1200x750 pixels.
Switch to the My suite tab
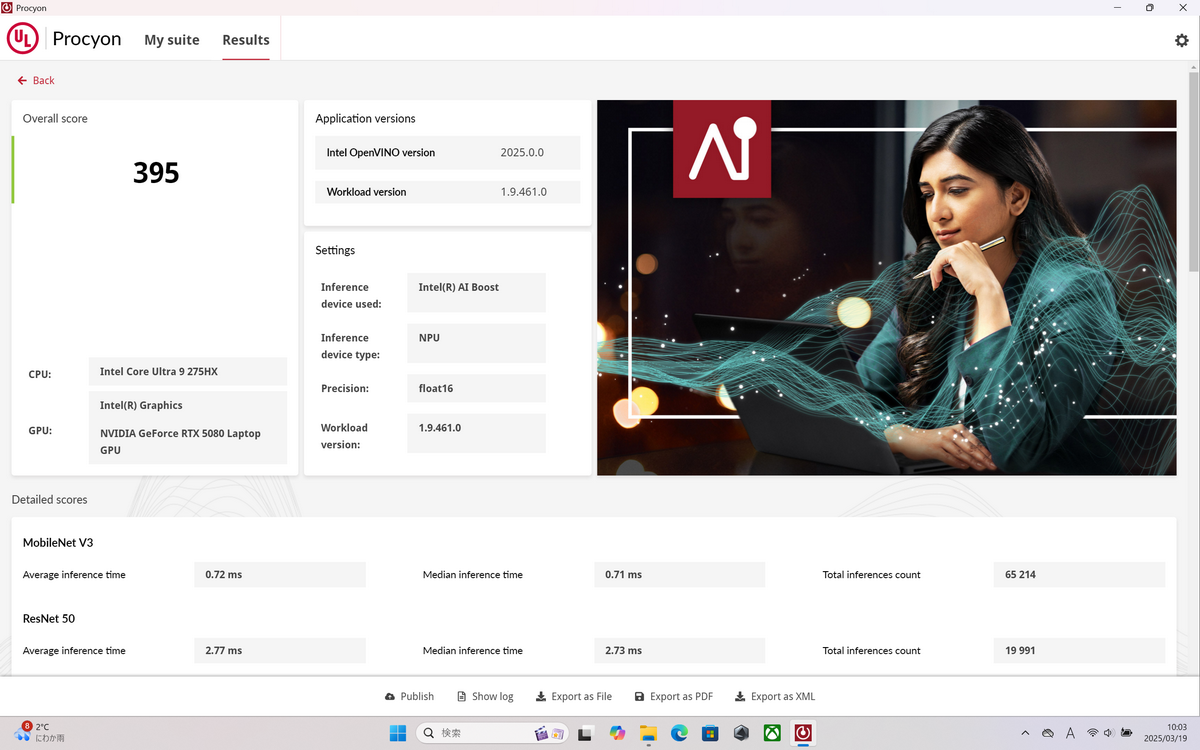coord(172,40)
